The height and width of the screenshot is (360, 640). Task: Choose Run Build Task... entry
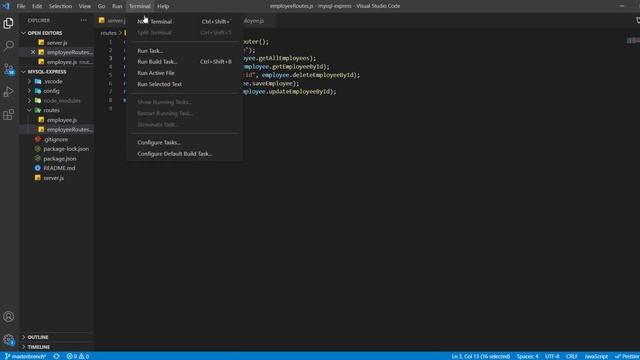(184, 62)
